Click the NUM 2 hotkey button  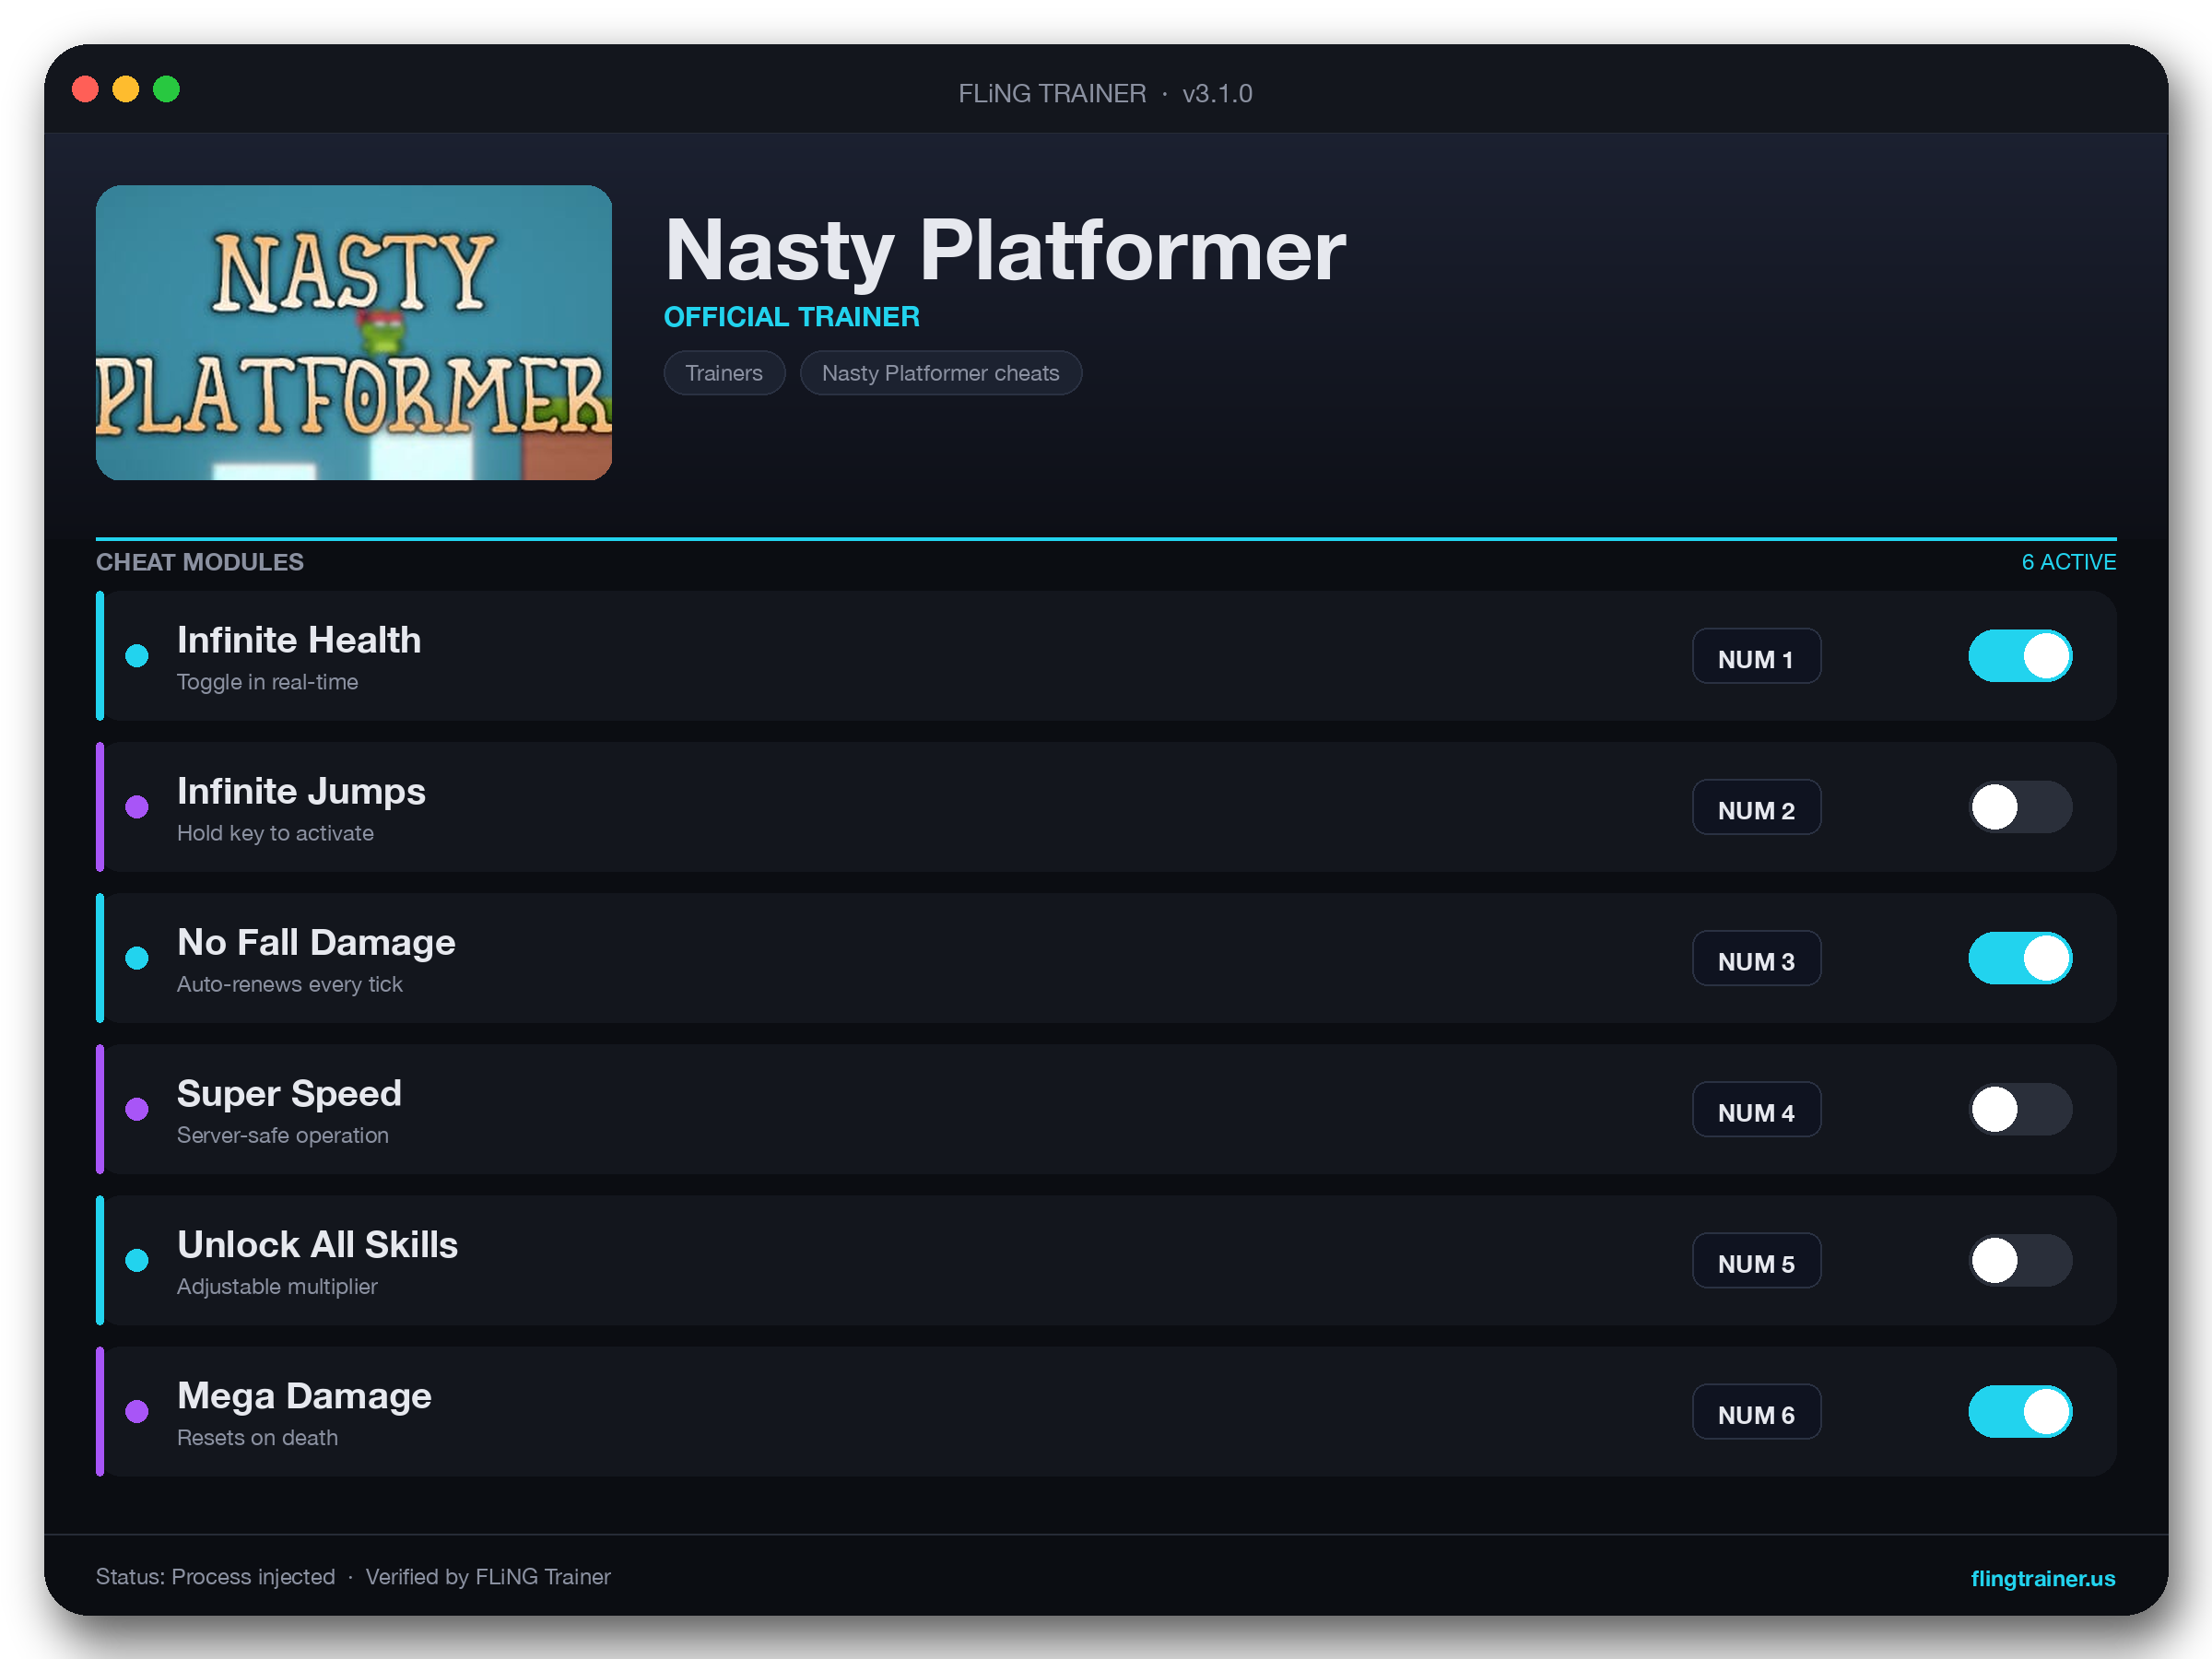click(x=1756, y=807)
